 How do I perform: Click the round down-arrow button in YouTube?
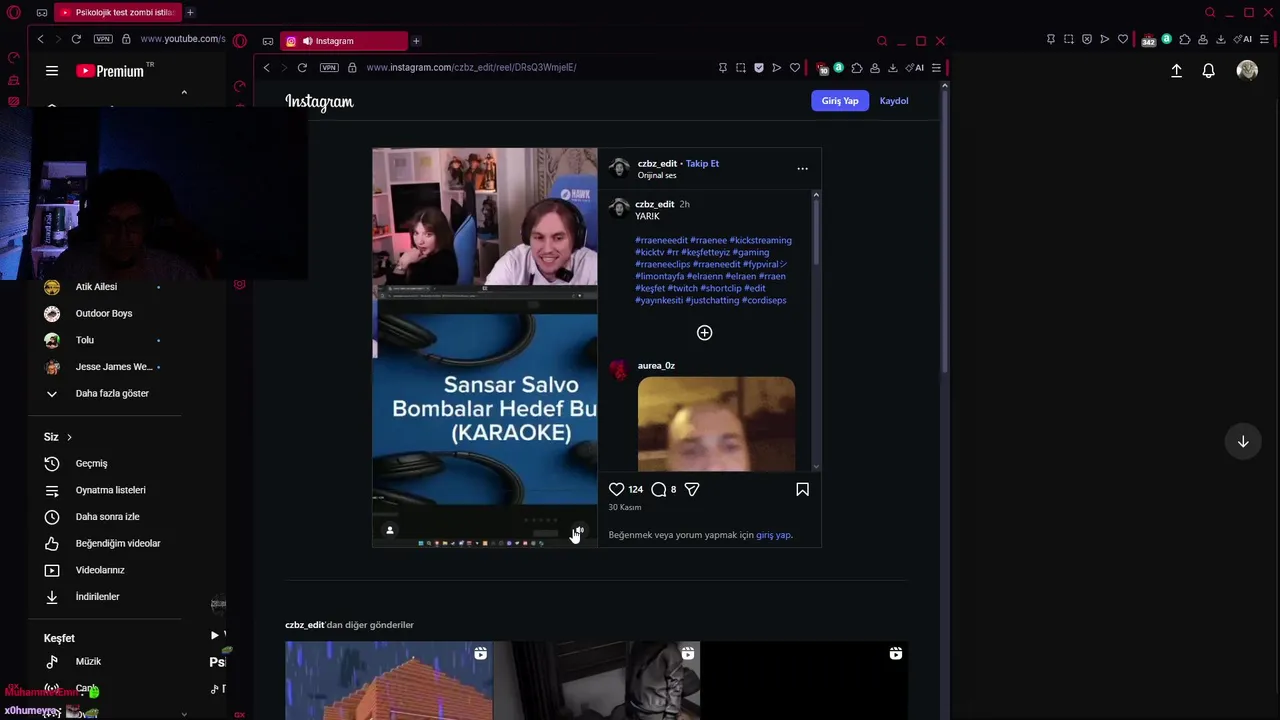(1243, 442)
